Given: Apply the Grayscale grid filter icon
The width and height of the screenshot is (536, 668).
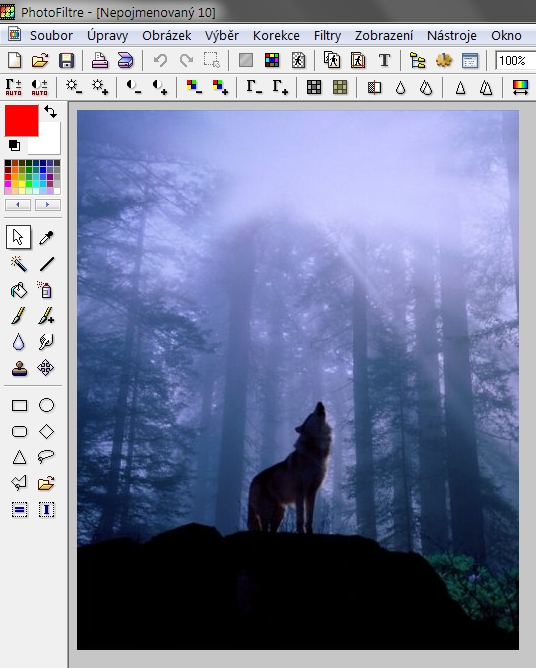Looking at the screenshot, I should (314, 87).
